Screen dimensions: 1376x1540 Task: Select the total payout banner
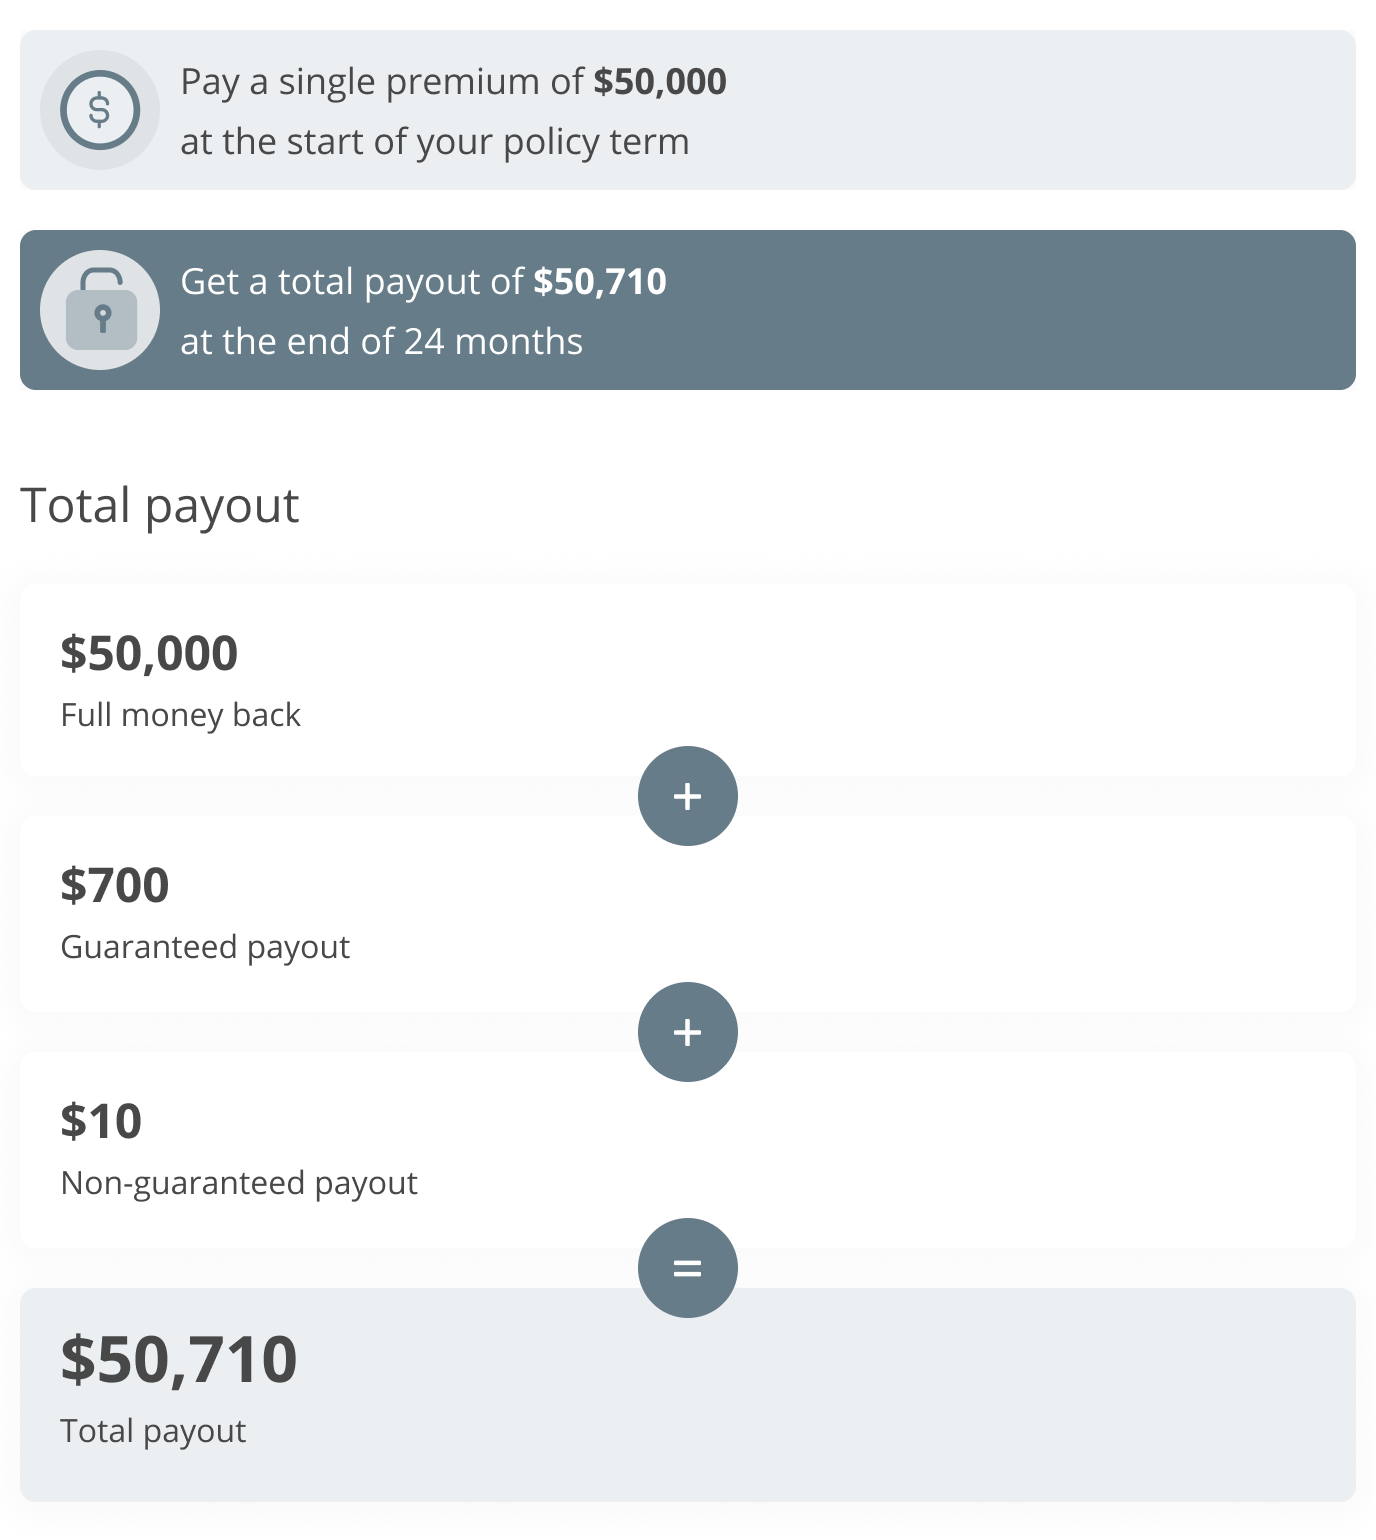(688, 309)
